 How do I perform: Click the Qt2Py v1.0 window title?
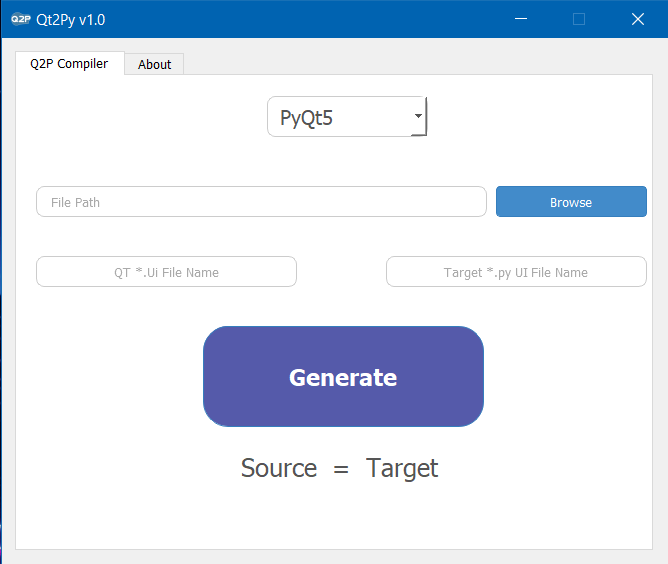point(71,20)
